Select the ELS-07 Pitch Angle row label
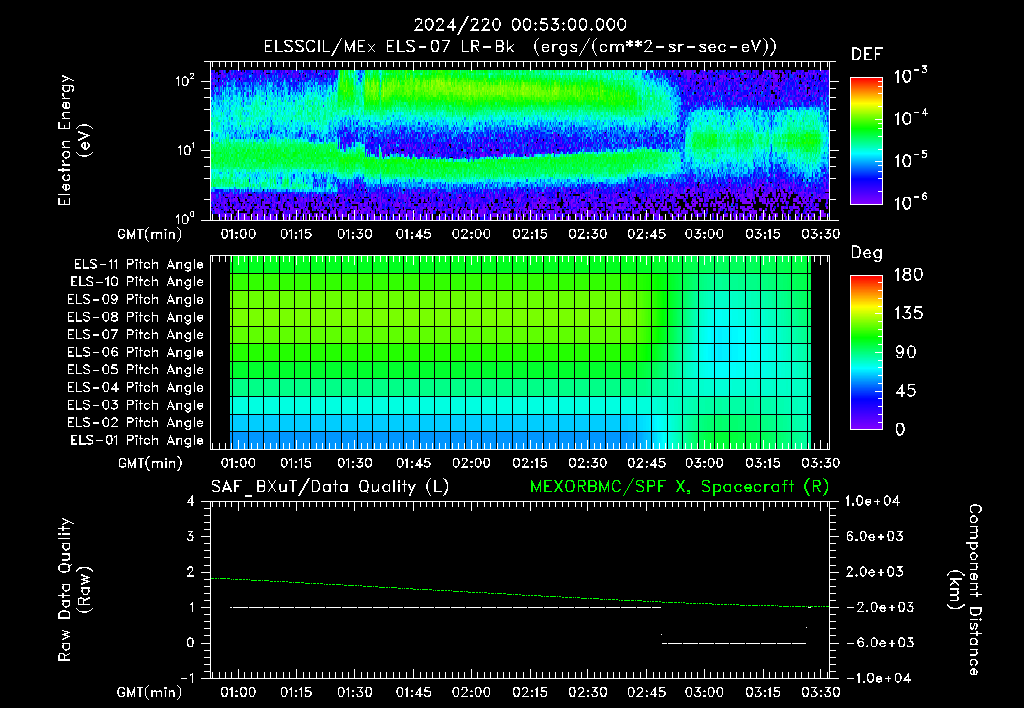 coord(136,334)
